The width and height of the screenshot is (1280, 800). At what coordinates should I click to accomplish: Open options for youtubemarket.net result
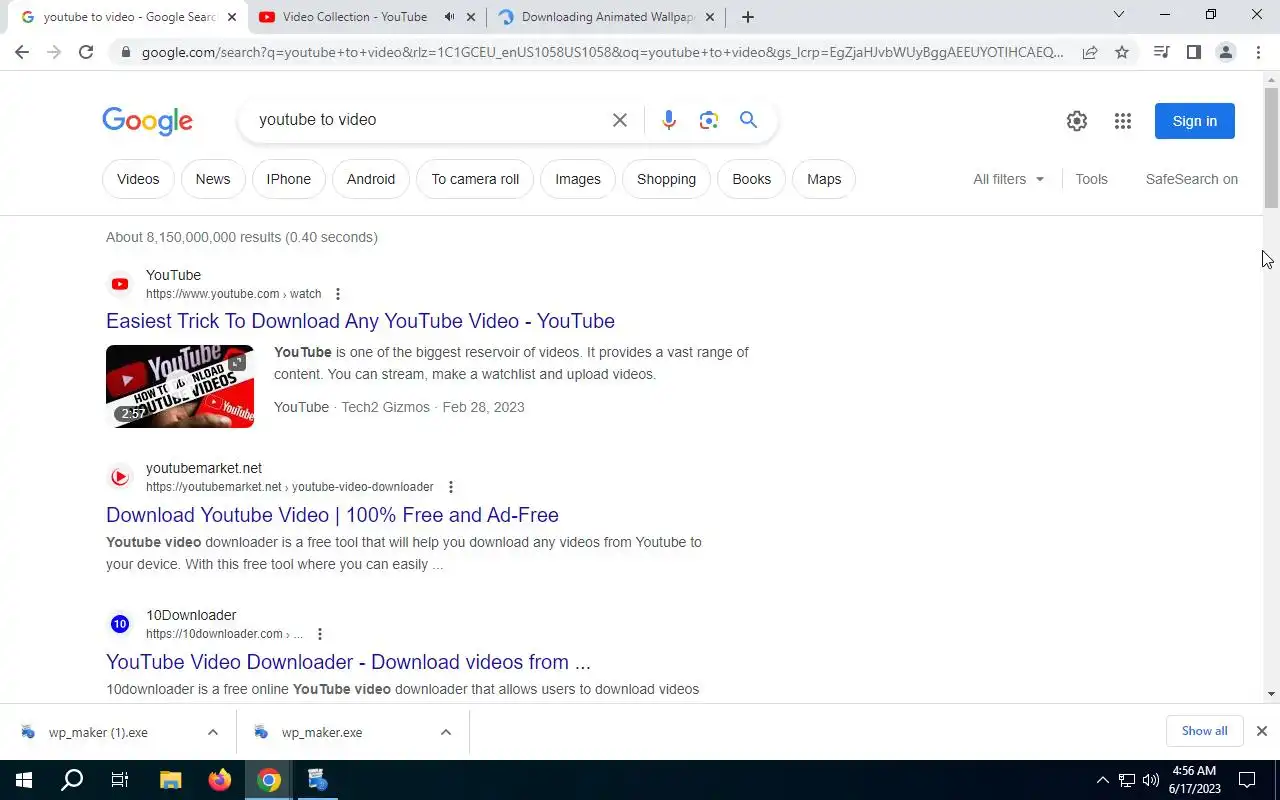pos(450,487)
